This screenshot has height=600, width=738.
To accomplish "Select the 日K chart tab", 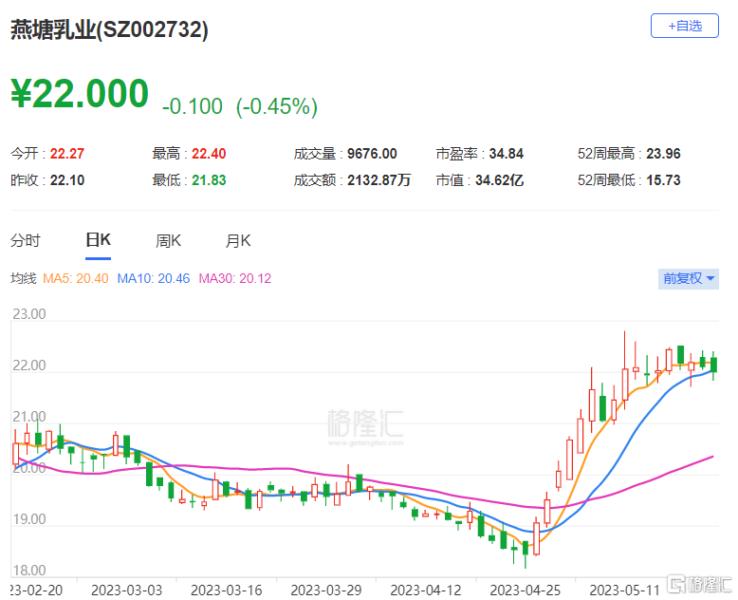I will 98,240.
